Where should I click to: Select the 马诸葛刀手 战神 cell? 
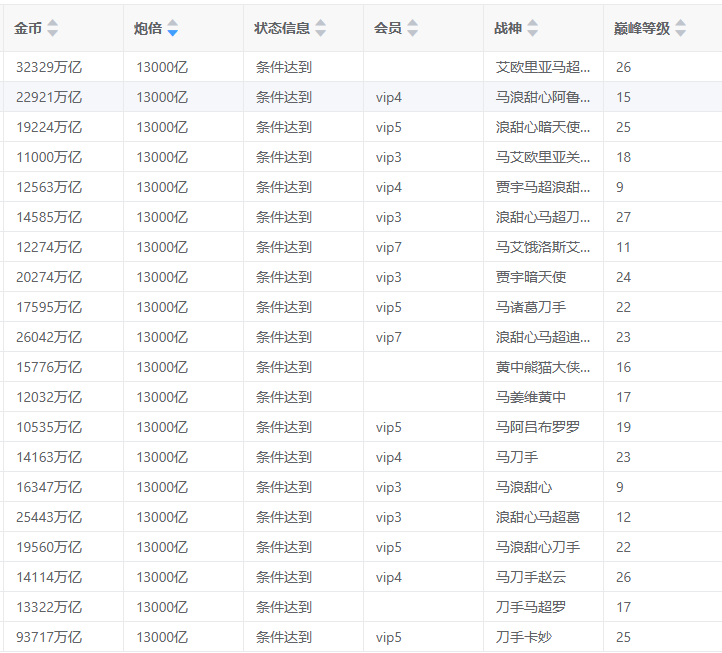coord(530,307)
